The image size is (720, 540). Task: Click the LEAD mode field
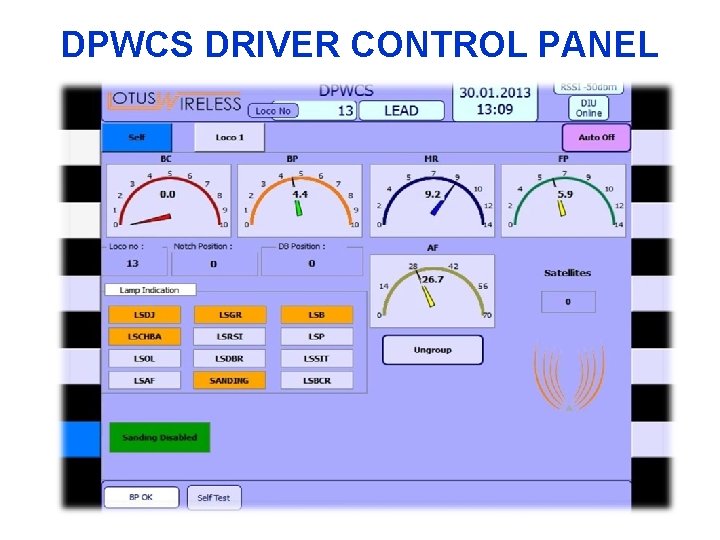click(402, 111)
